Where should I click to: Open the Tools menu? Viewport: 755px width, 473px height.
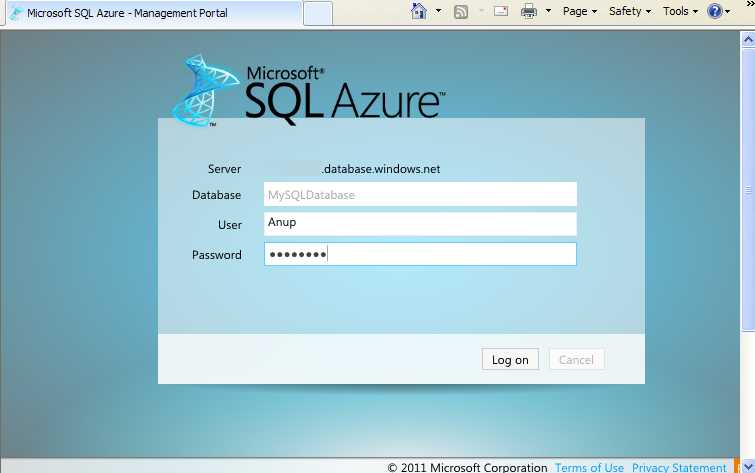[680, 11]
